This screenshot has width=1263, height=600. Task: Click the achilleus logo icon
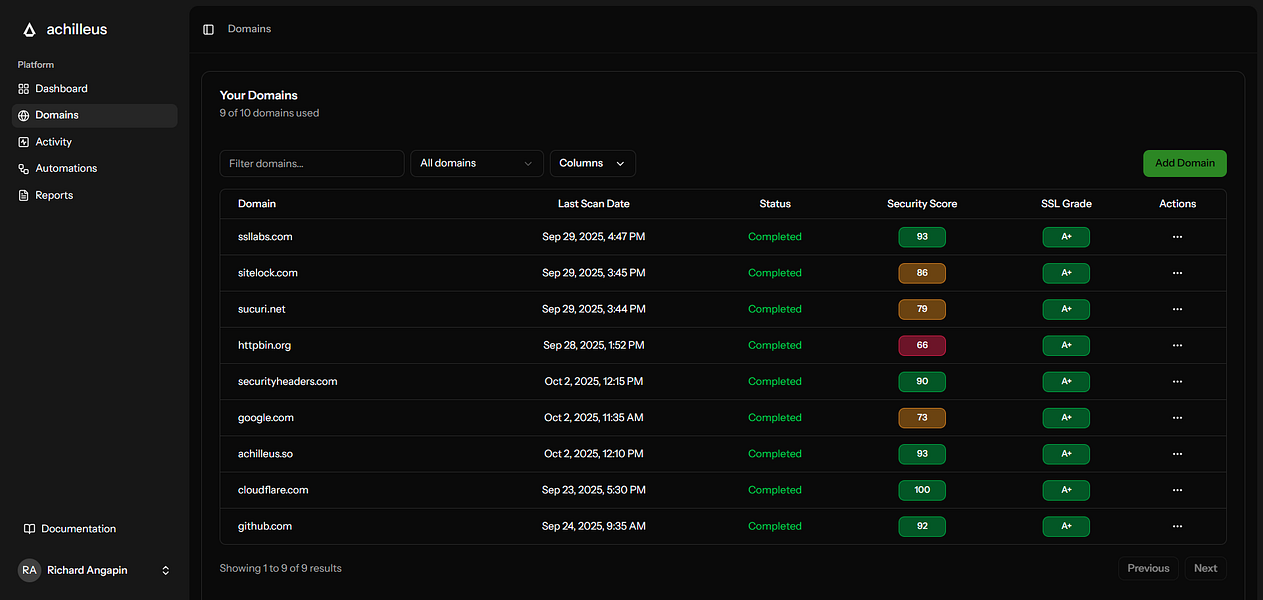[x=29, y=30]
